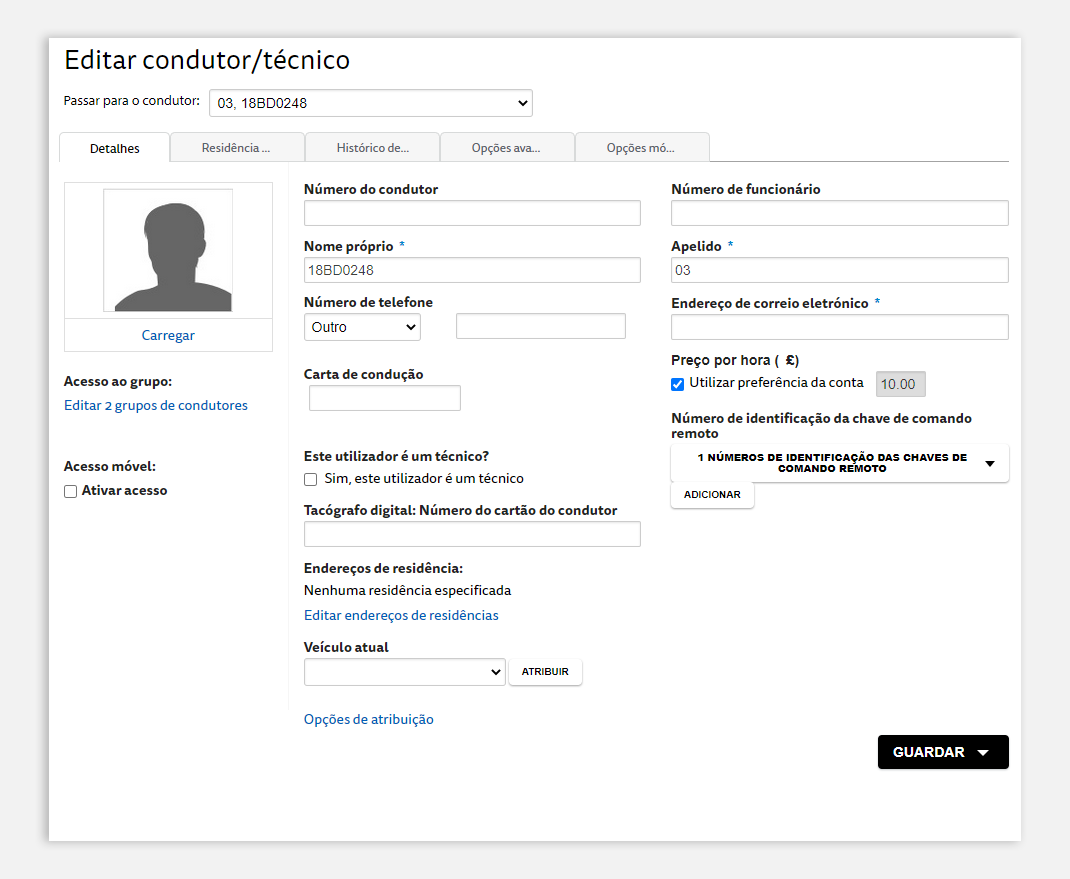Open the Histórico de... tab
The width and height of the screenshot is (1070, 879).
point(373,147)
